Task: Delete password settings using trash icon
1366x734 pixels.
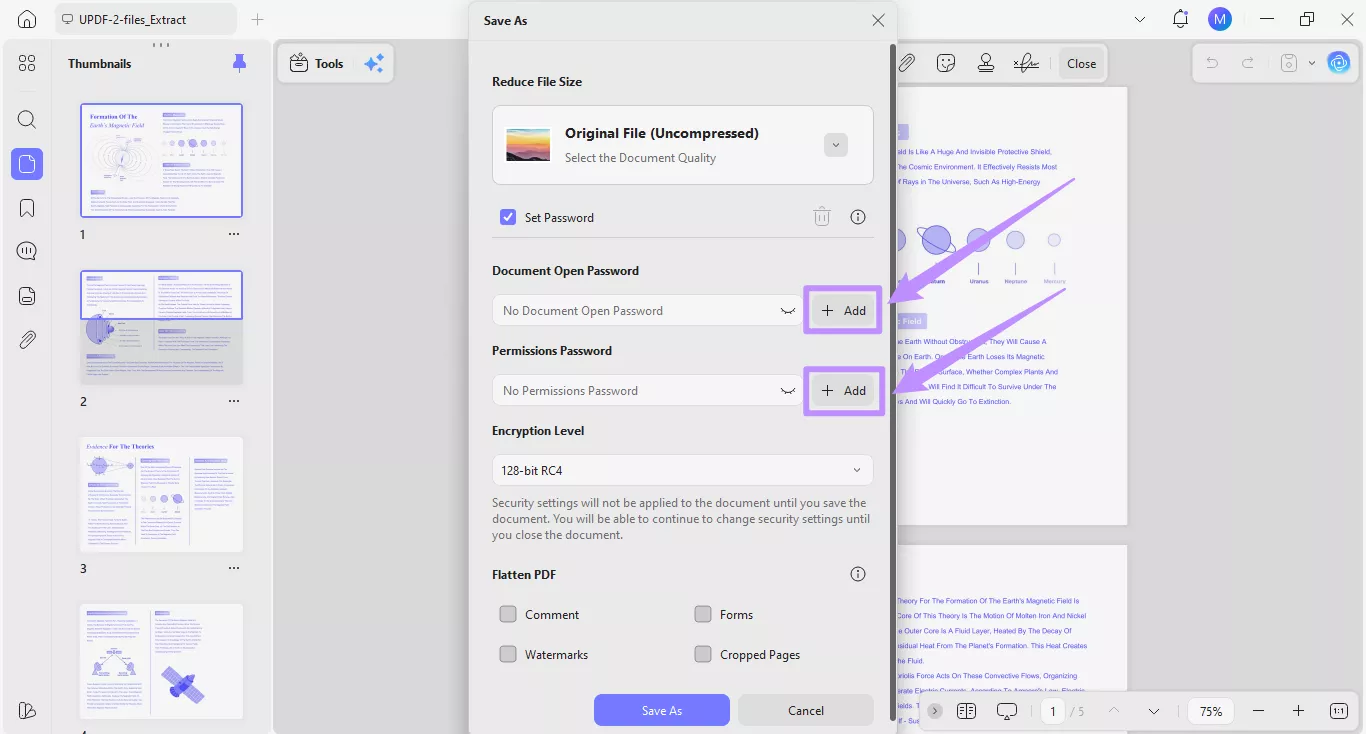Action: click(822, 216)
